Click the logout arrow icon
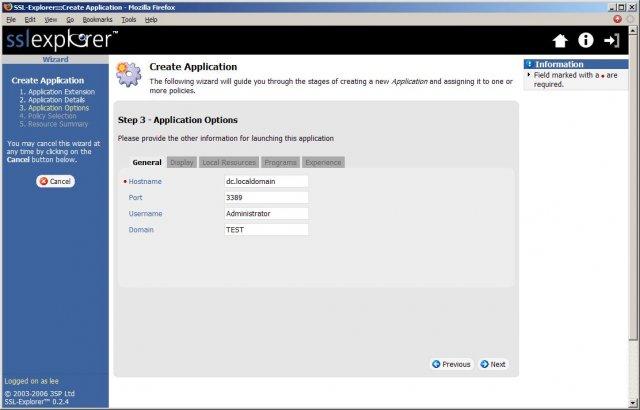 point(612,41)
